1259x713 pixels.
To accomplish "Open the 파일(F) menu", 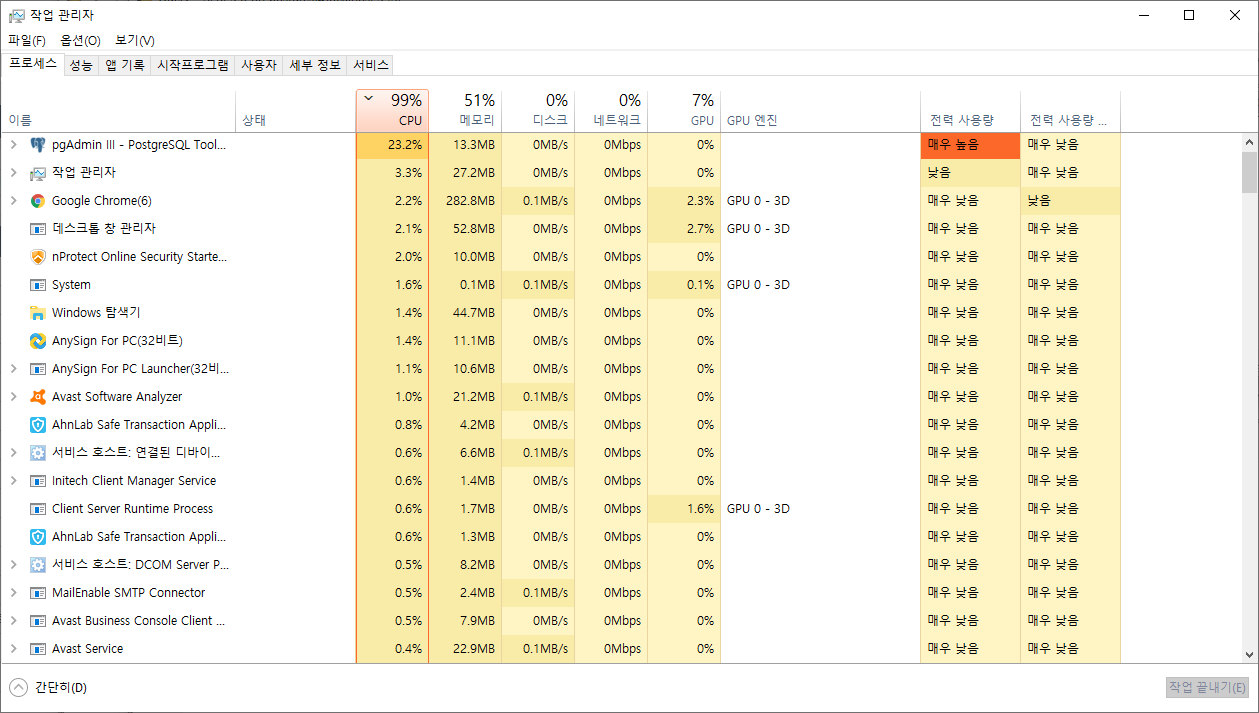I will (x=27, y=40).
